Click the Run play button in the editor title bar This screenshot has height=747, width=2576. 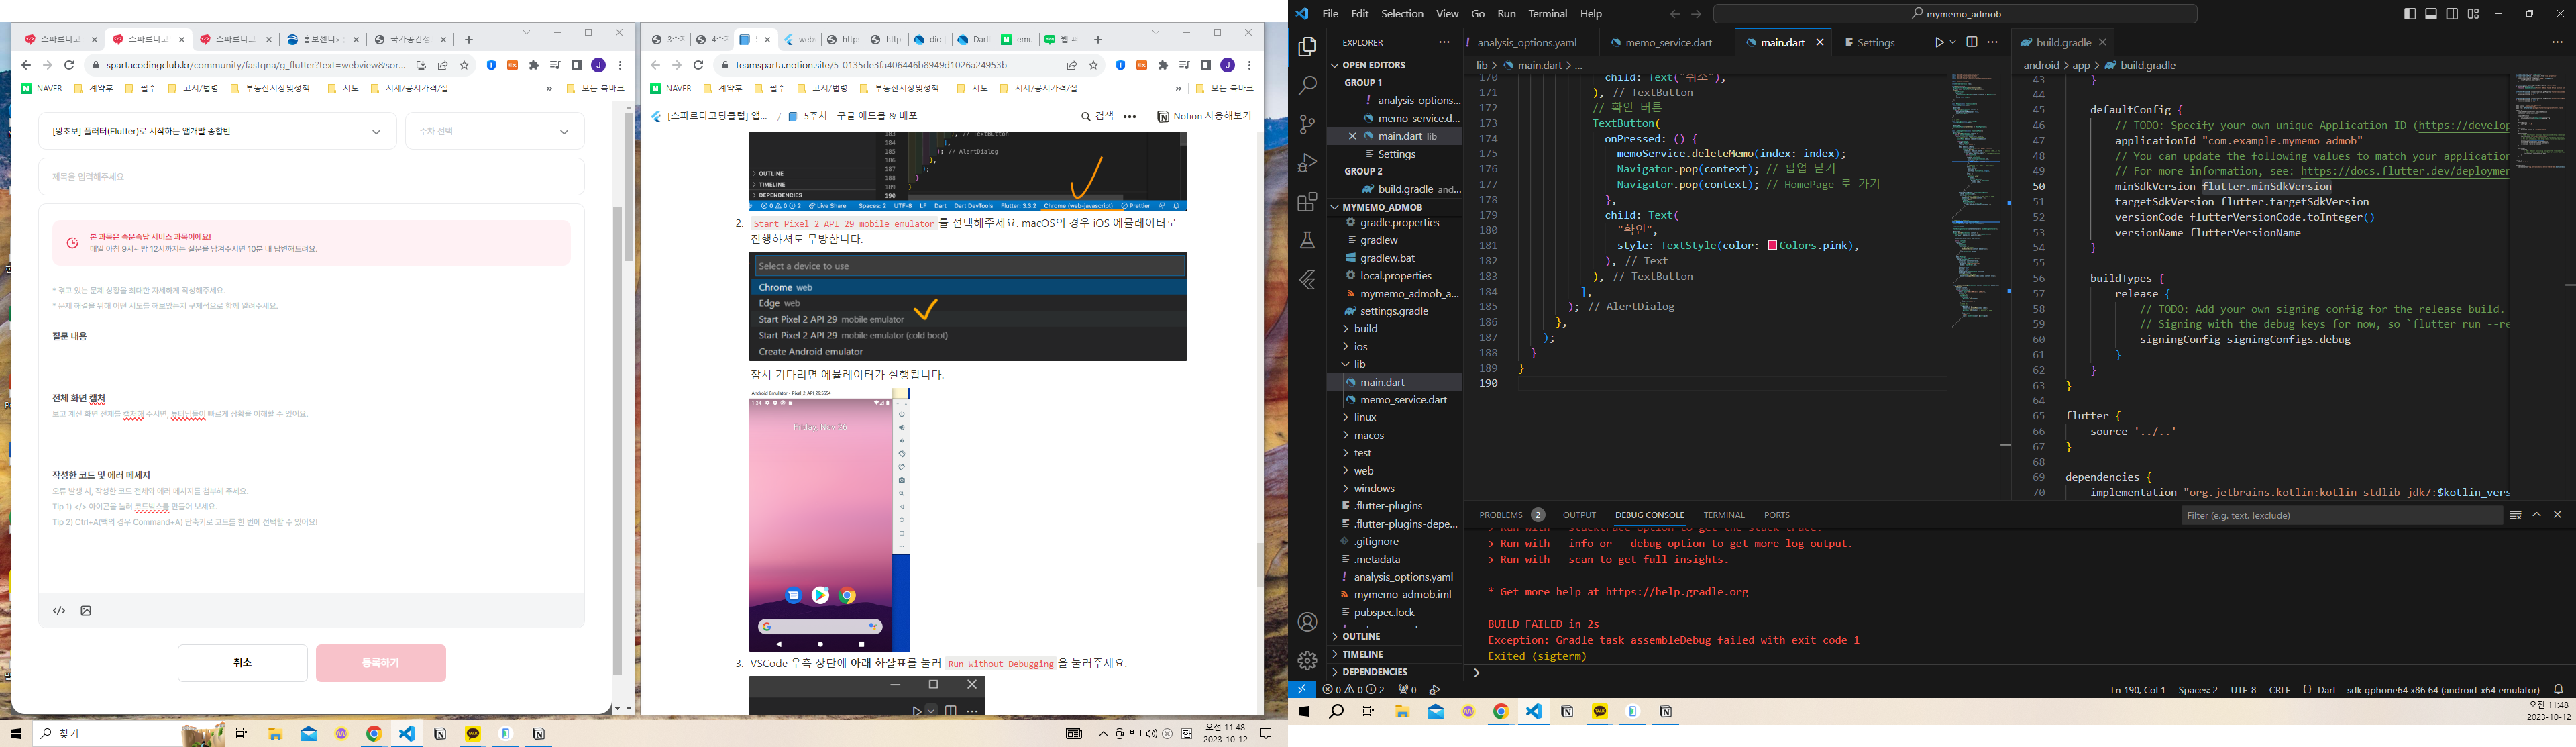(x=1939, y=42)
